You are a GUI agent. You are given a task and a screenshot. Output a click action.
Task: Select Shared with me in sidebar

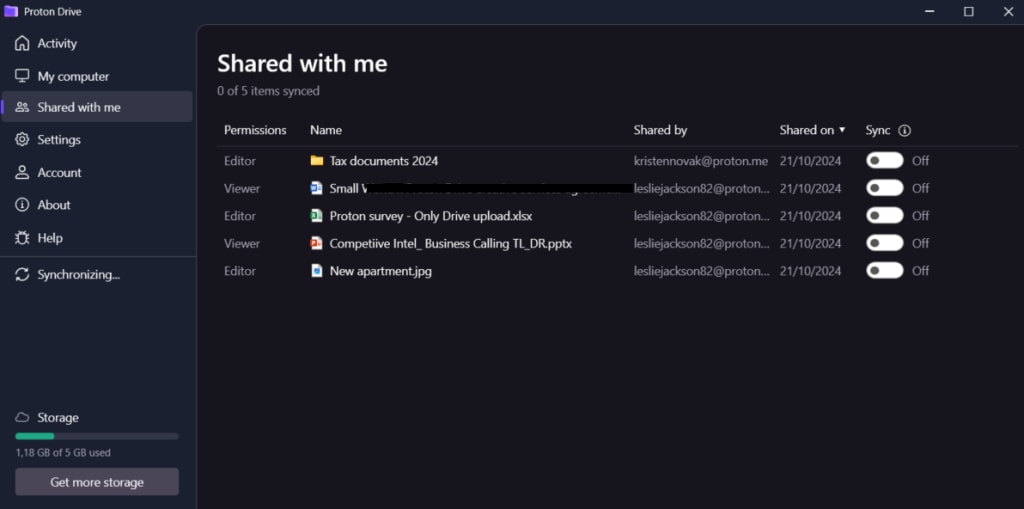tap(97, 107)
